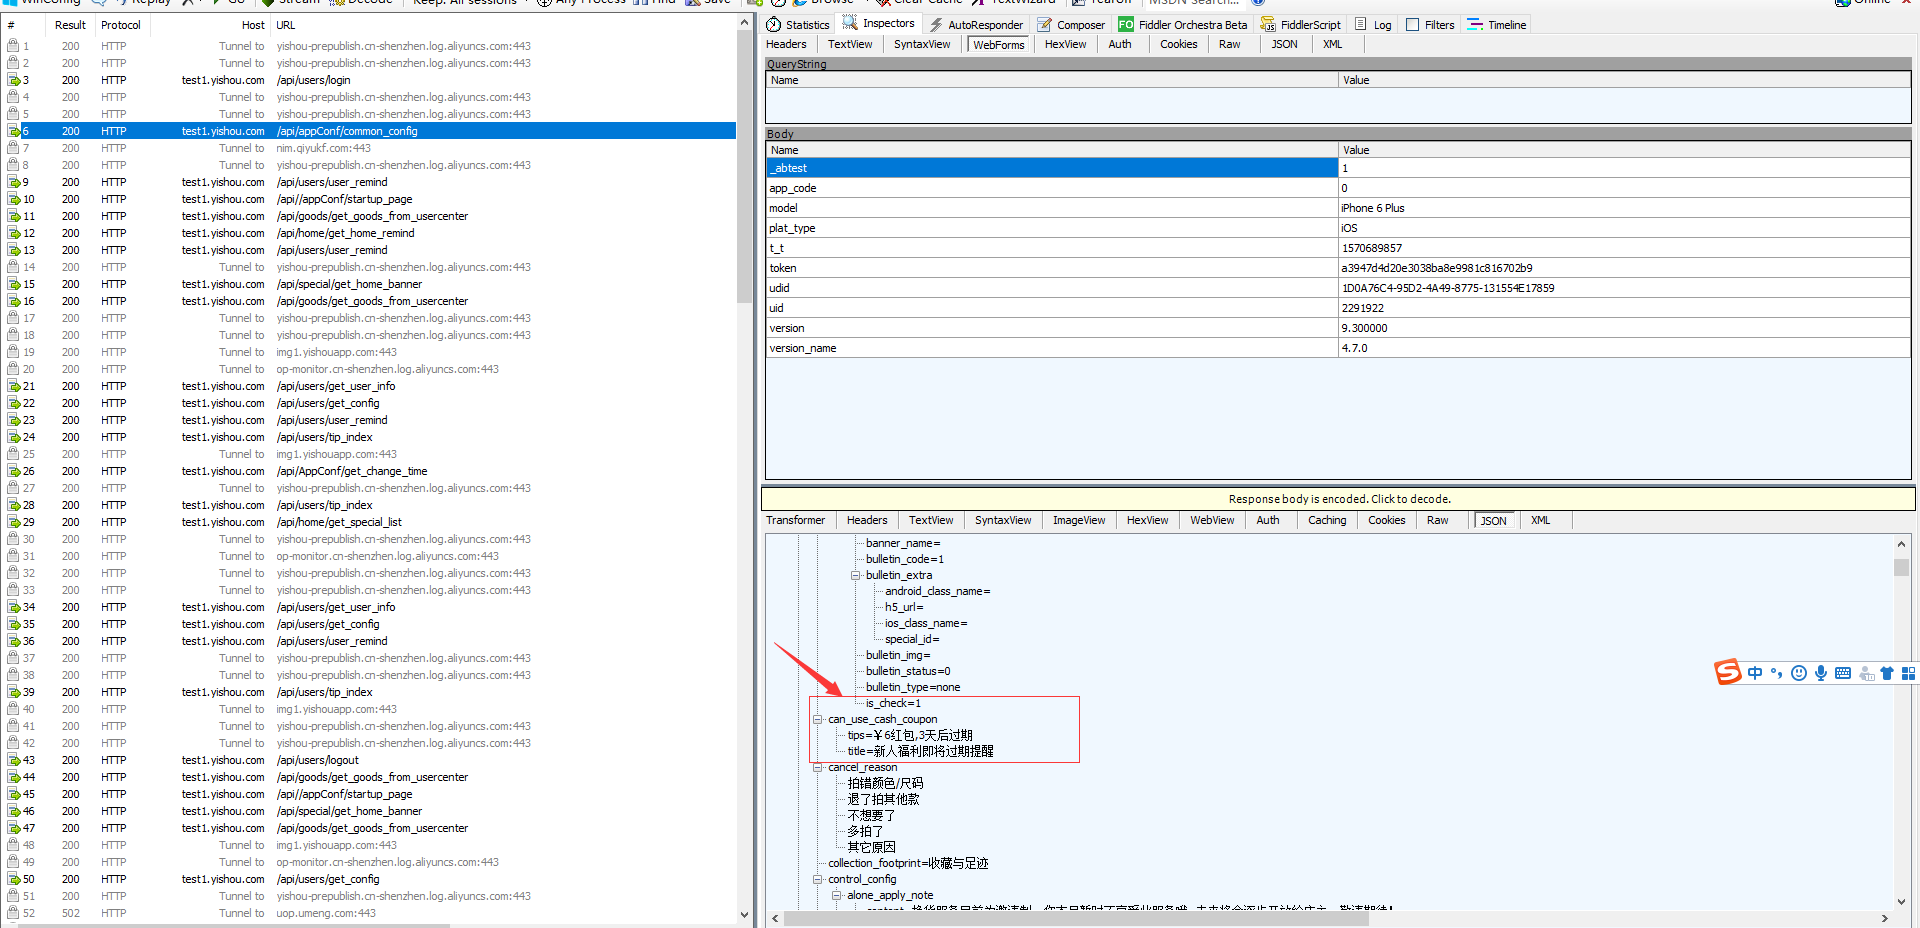Collapse the control_config node
The image size is (1920, 928).
817,879
